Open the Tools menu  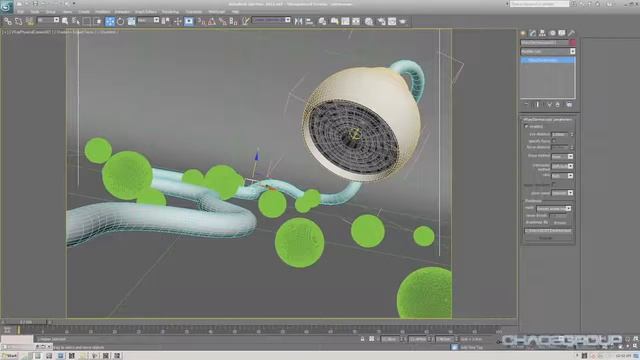35,12
